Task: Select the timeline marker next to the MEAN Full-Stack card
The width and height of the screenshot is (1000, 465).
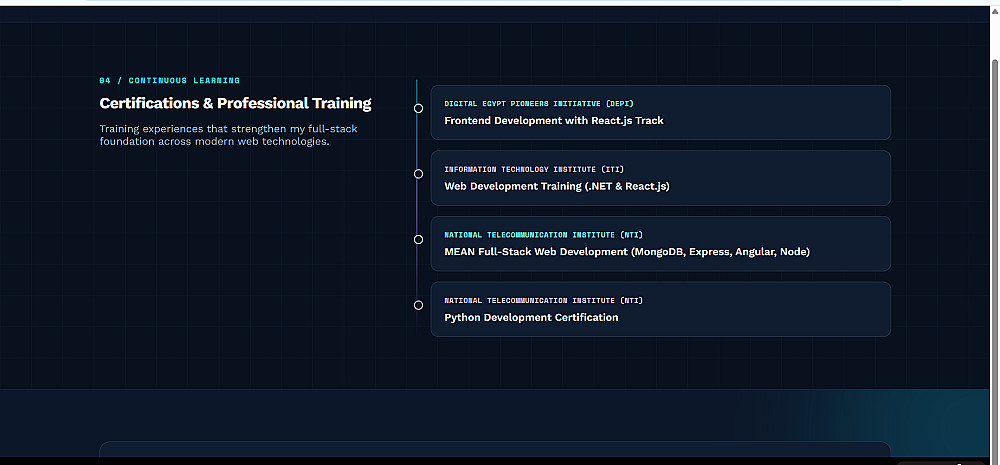Action: coord(418,240)
